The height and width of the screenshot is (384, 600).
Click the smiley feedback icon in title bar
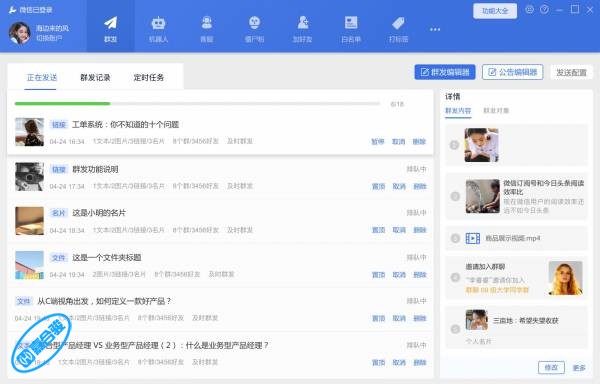[x=530, y=10]
